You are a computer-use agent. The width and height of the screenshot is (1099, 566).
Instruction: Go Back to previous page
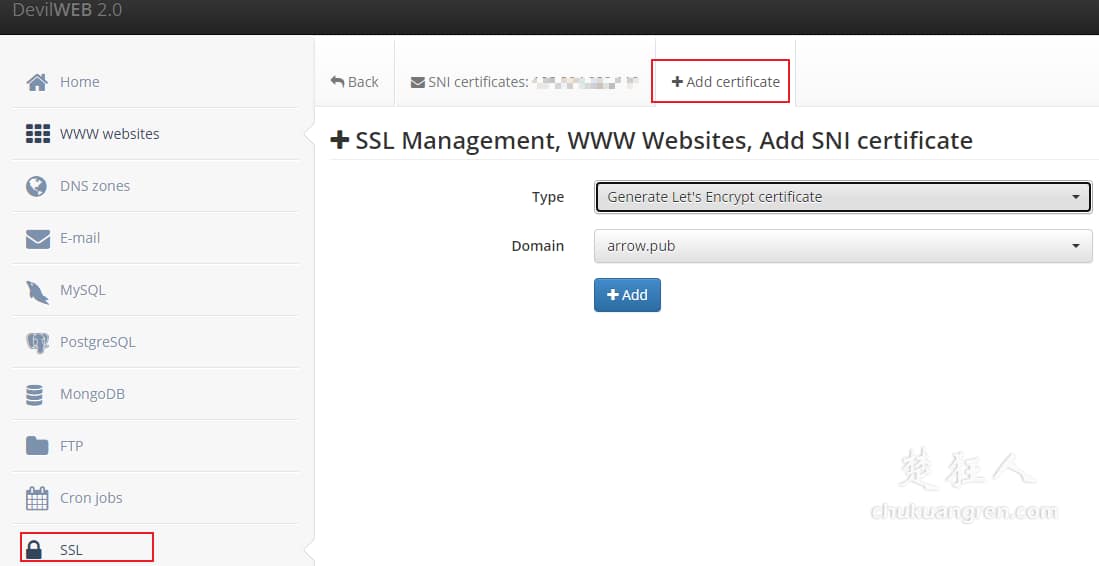355,82
